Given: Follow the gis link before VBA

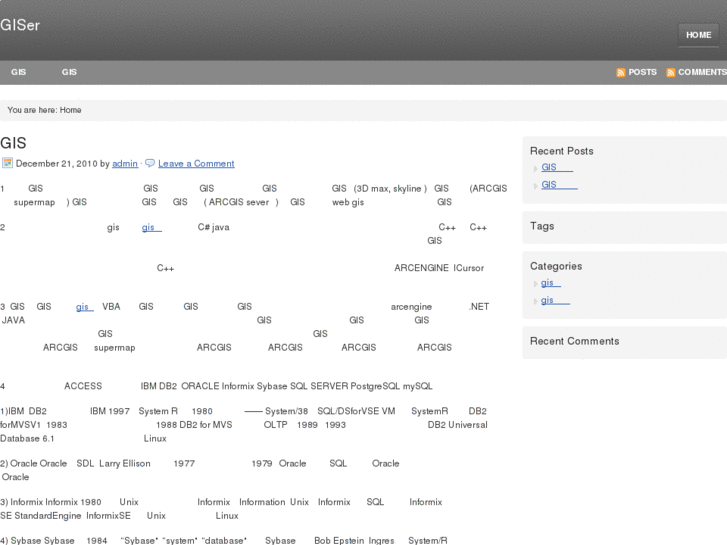Looking at the screenshot, I should 85,306.
